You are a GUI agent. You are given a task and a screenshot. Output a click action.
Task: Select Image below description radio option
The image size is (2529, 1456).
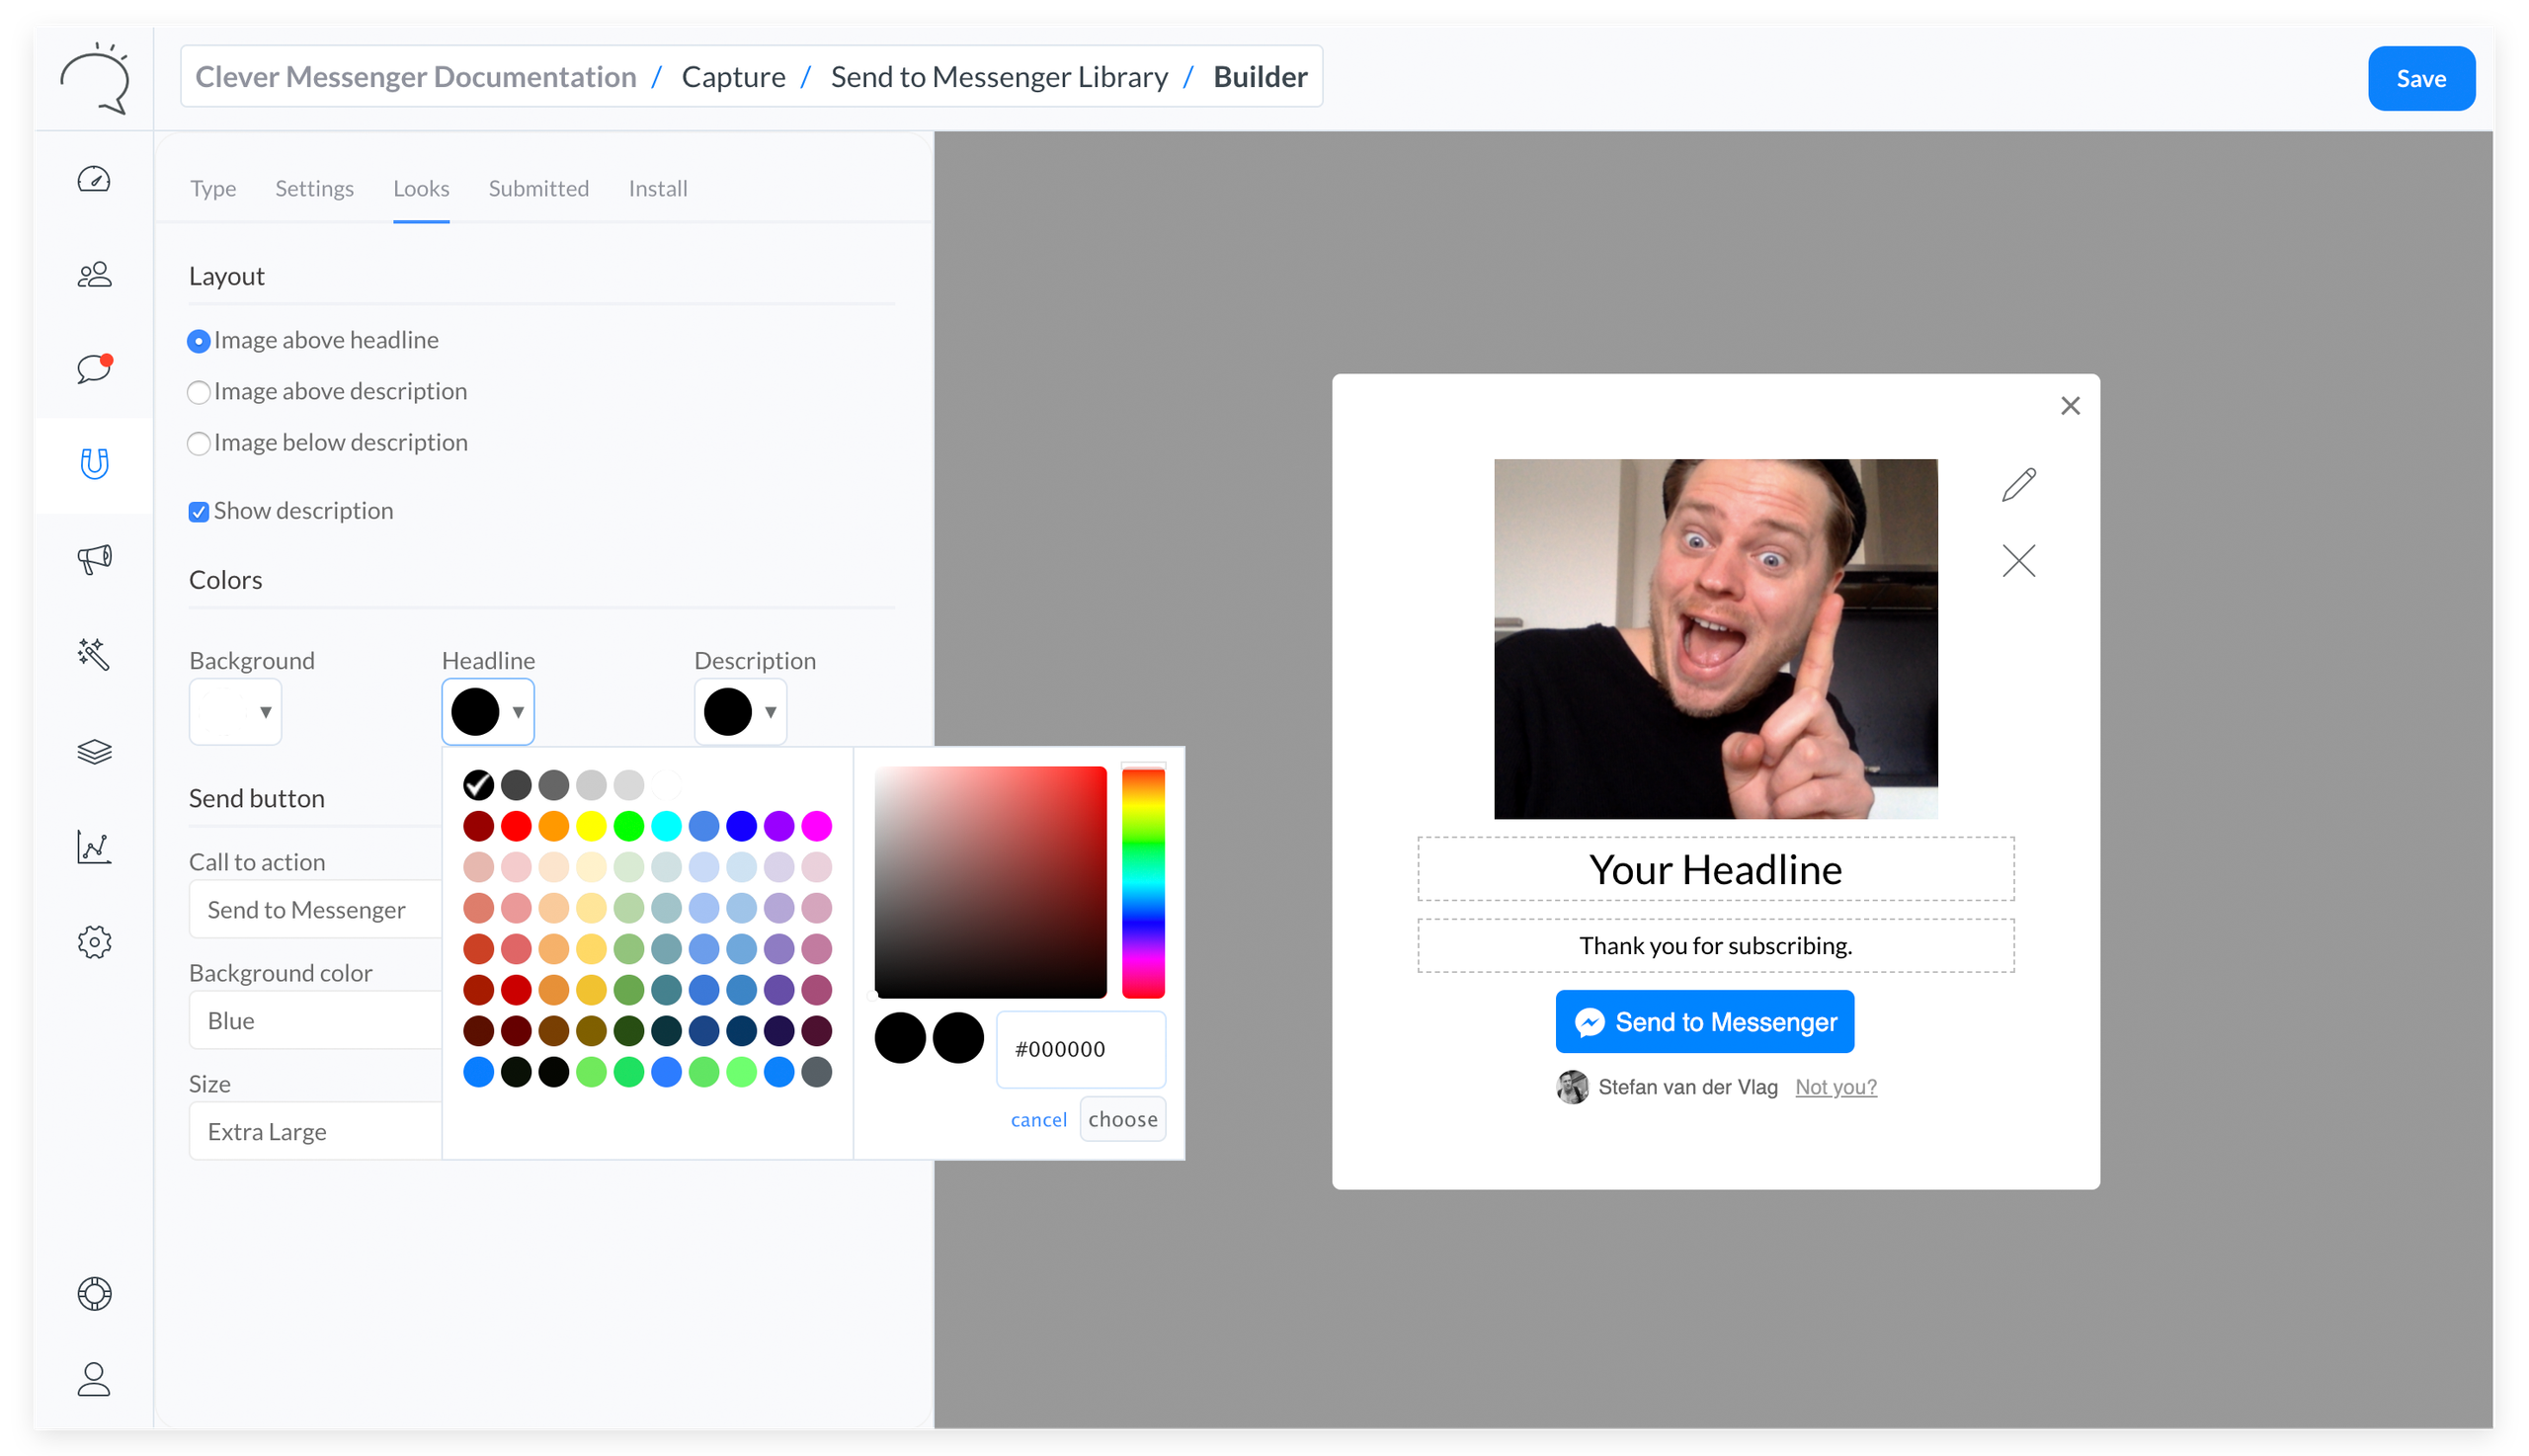pos(199,443)
